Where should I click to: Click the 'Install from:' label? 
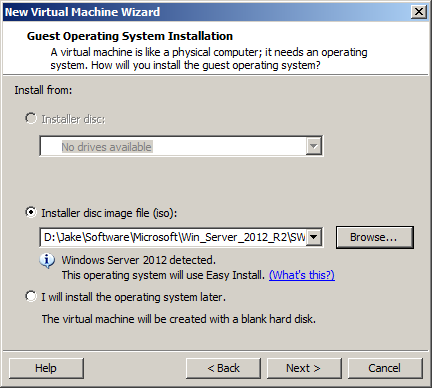43,90
